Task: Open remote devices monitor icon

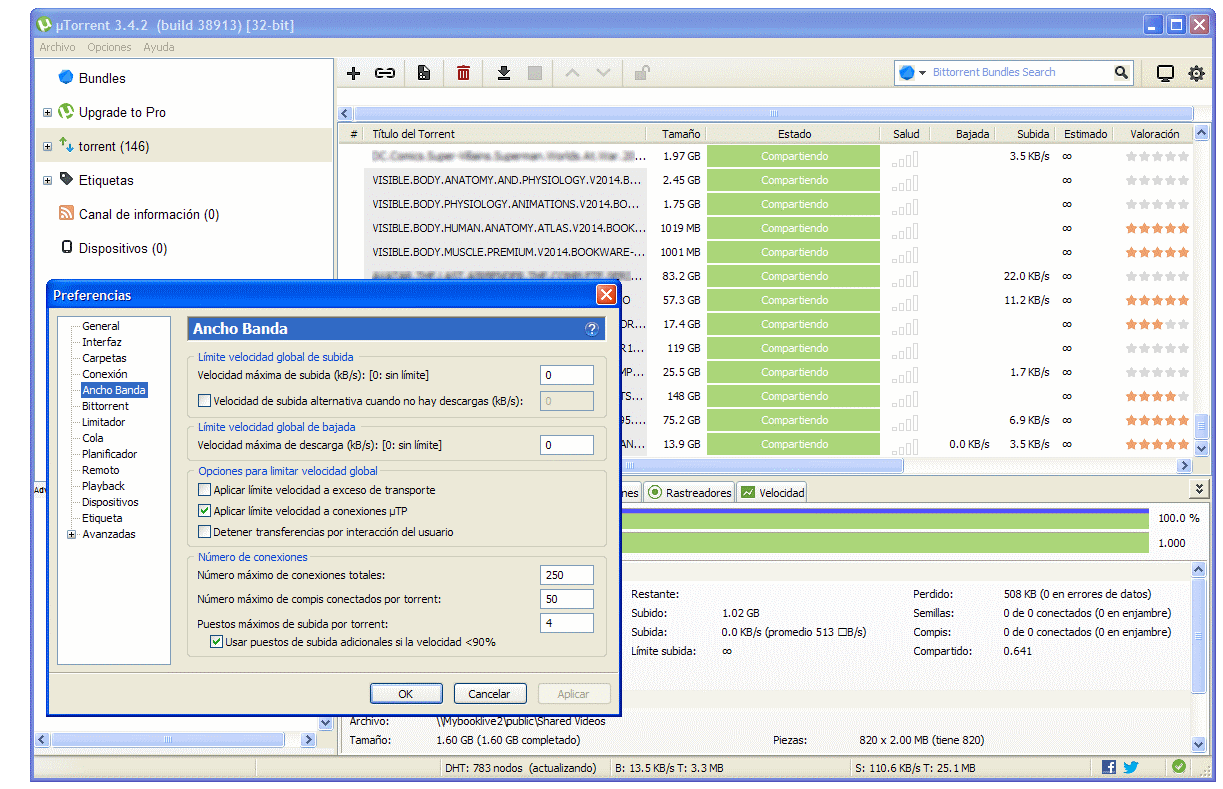Action: pyautogui.click(x=1165, y=73)
